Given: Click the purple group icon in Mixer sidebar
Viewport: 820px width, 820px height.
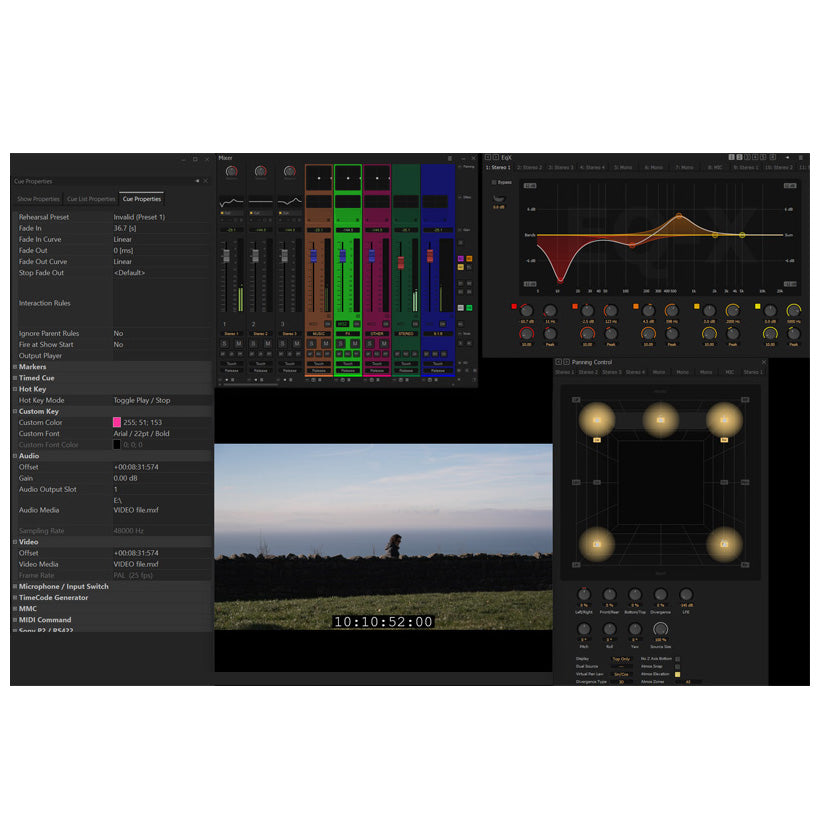Looking at the screenshot, I should pos(461,258).
